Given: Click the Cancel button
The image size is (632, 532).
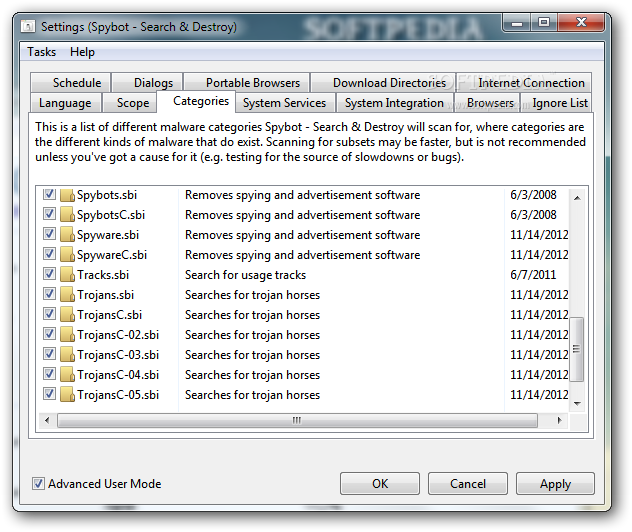Looking at the screenshot, I should pos(468,484).
